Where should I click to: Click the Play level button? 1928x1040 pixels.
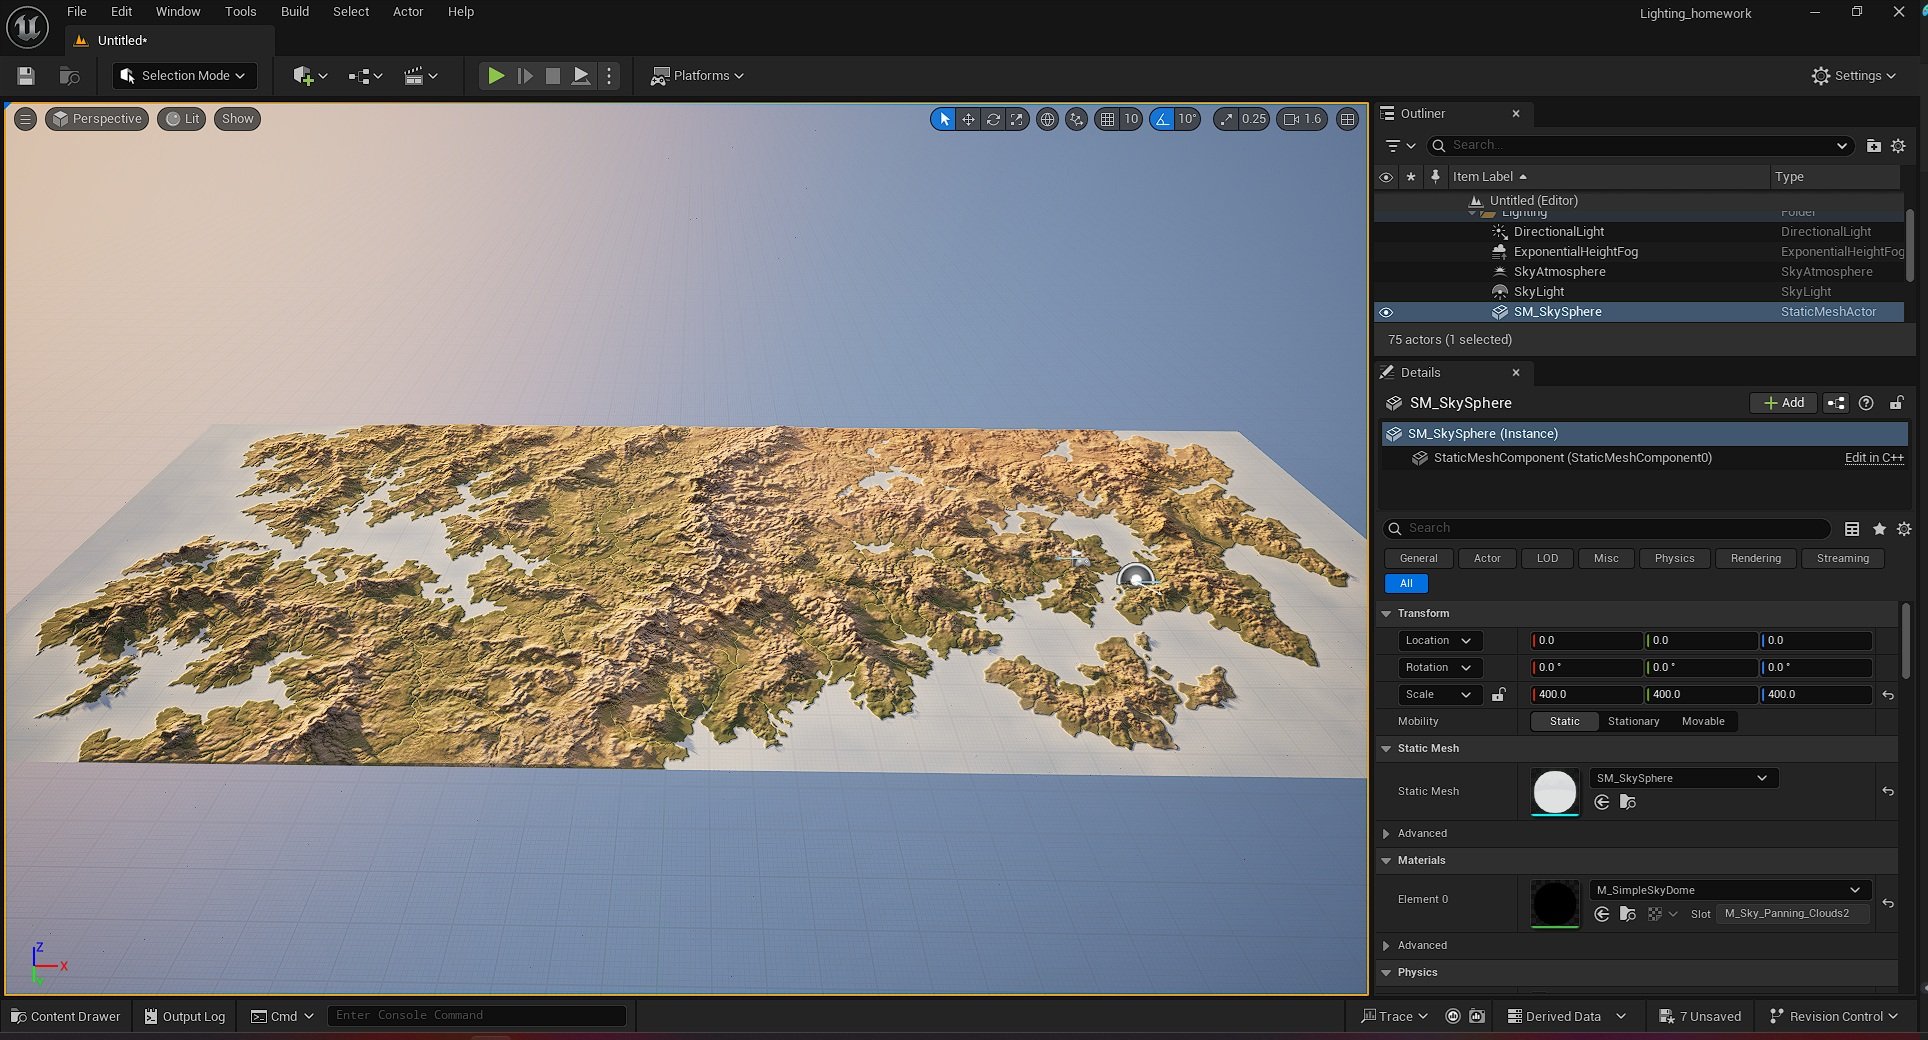point(495,76)
